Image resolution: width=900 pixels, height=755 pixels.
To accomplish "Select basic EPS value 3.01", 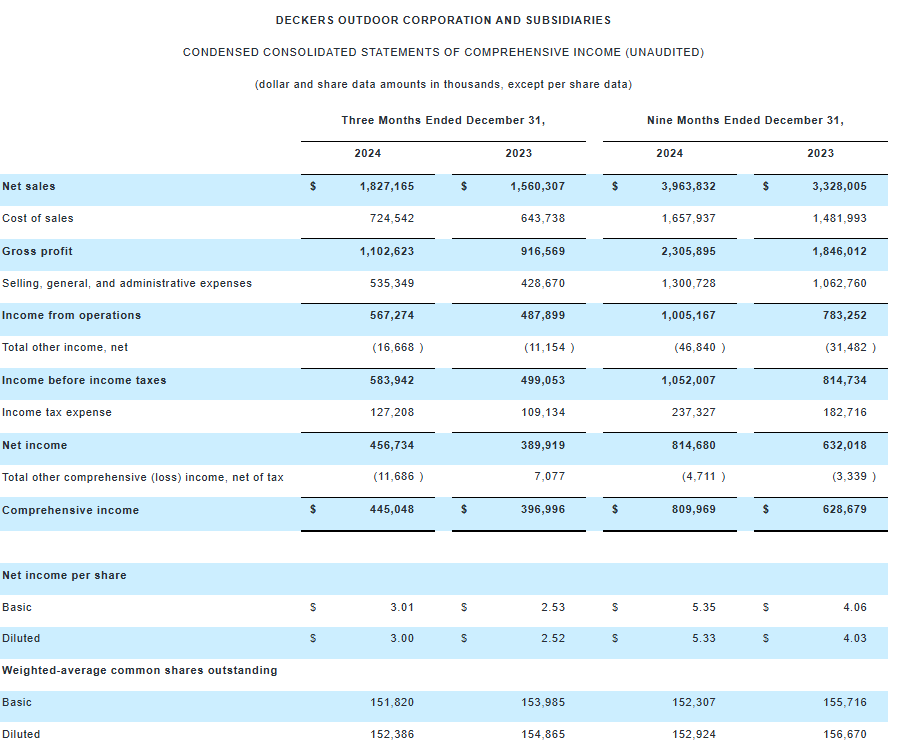I will [402, 607].
